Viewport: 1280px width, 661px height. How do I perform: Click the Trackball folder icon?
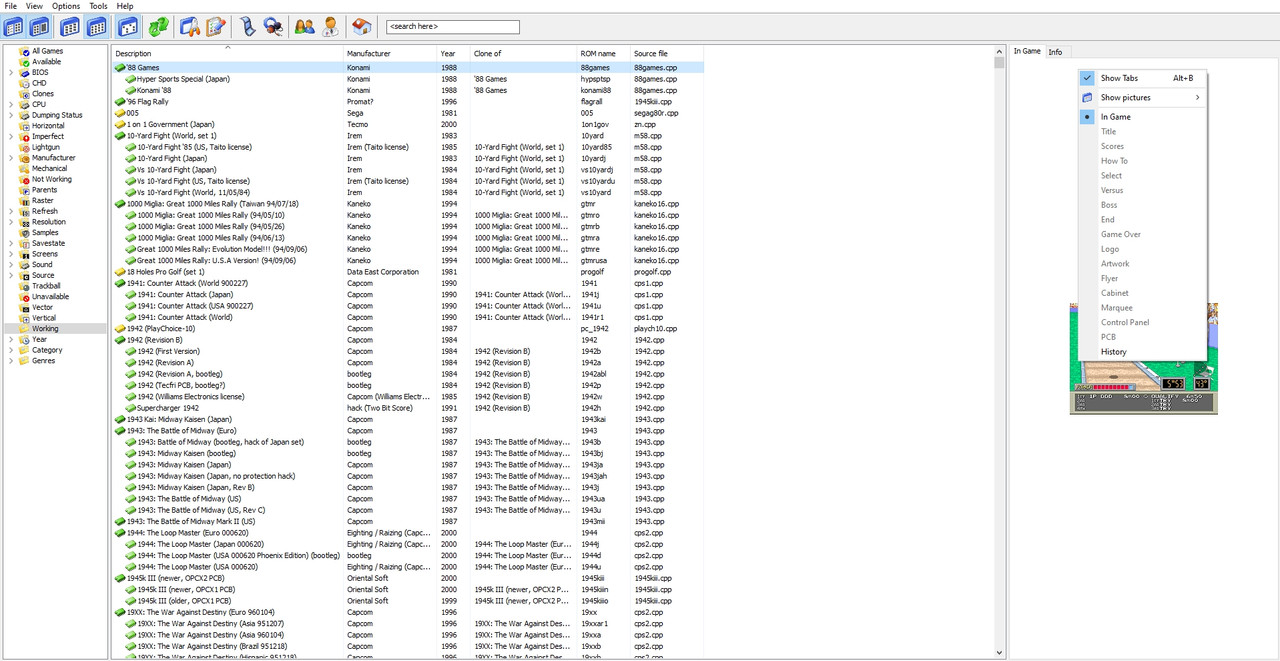coord(24,286)
